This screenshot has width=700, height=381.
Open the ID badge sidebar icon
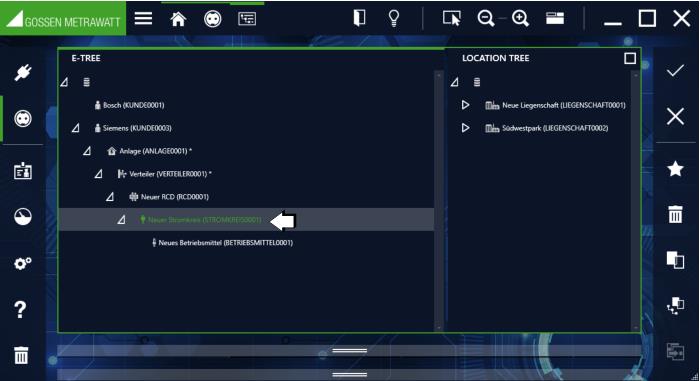click(22, 172)
